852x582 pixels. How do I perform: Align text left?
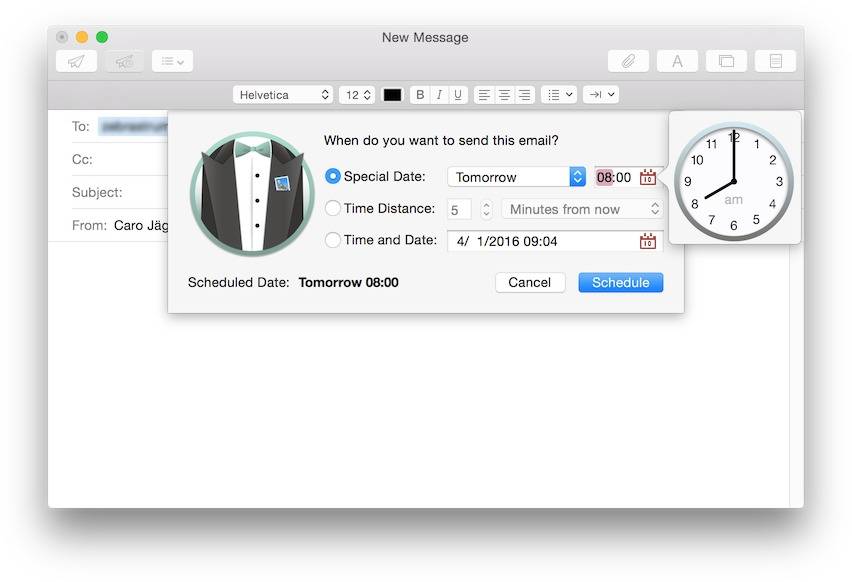coord(484,95)
